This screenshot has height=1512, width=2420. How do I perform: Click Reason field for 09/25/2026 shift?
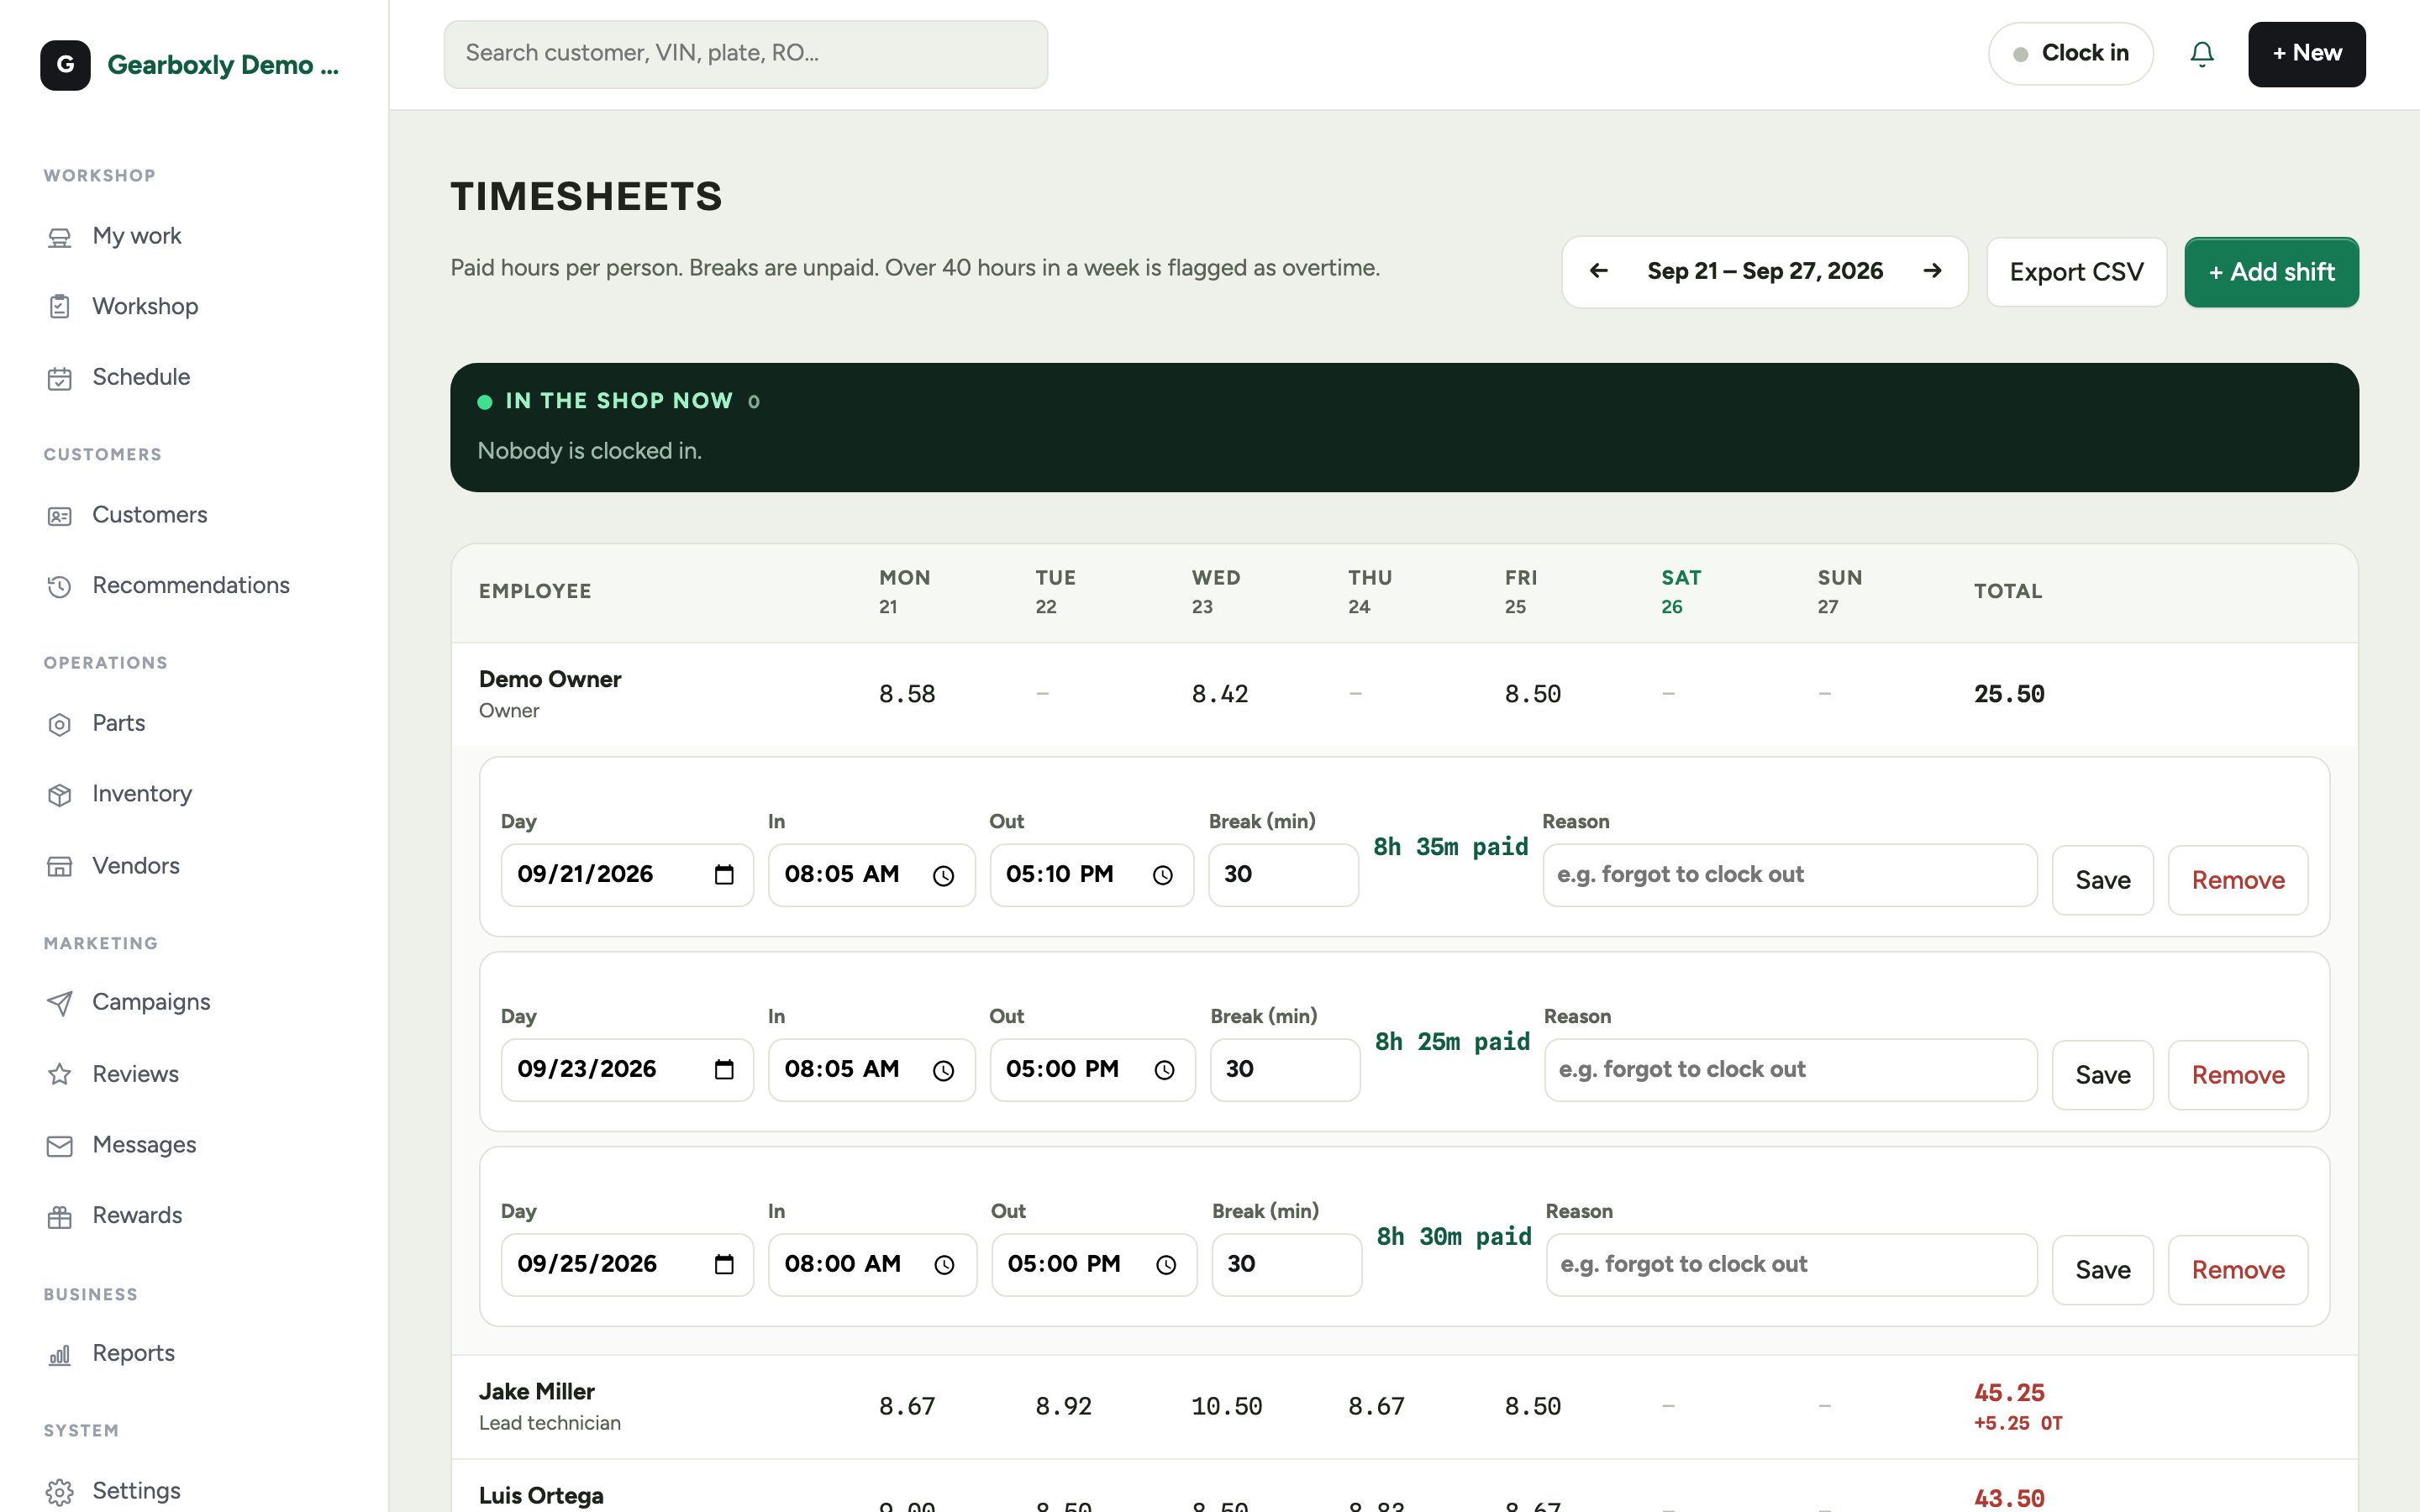pos(1791,1265)
